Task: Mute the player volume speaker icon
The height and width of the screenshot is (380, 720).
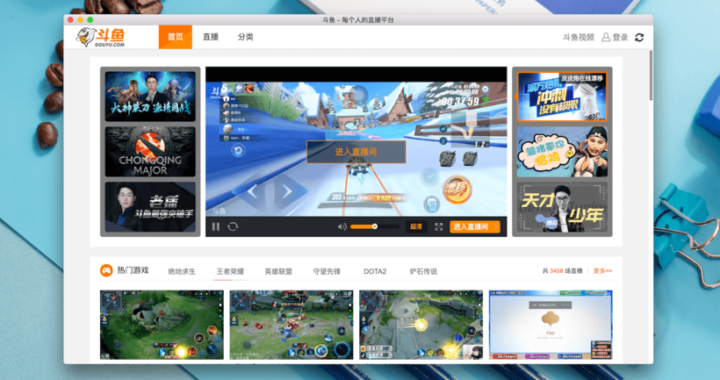Action: [342, 227]
